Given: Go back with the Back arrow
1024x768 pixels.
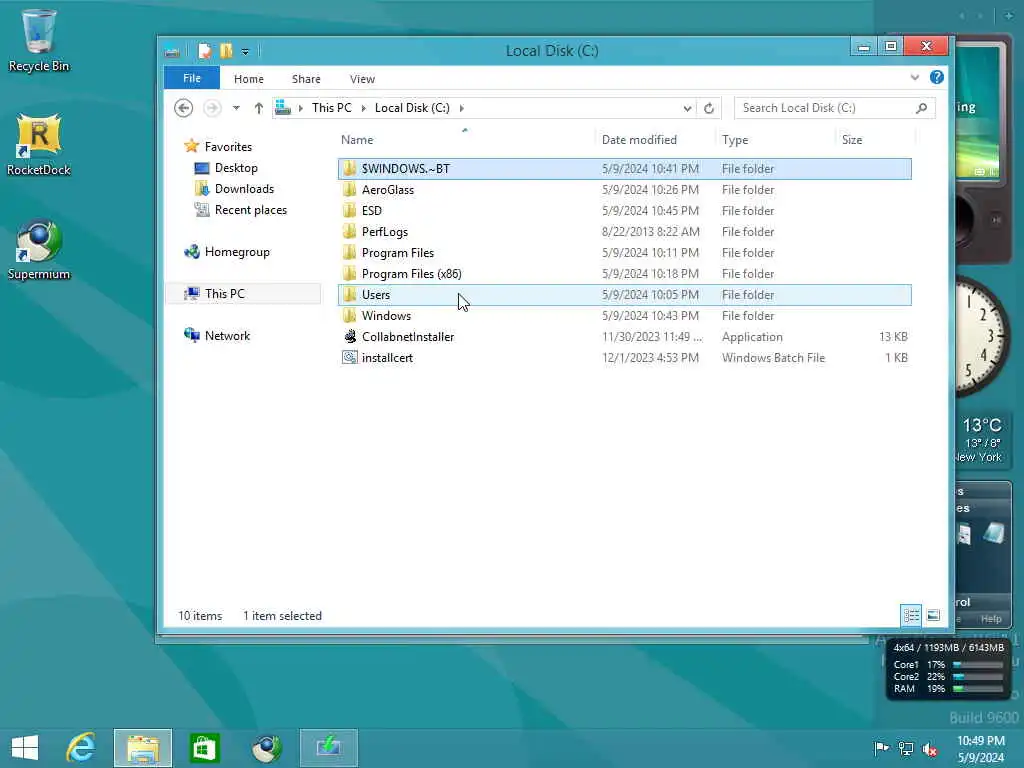Looking at the screenshot, I should click(x=184, y=108).
